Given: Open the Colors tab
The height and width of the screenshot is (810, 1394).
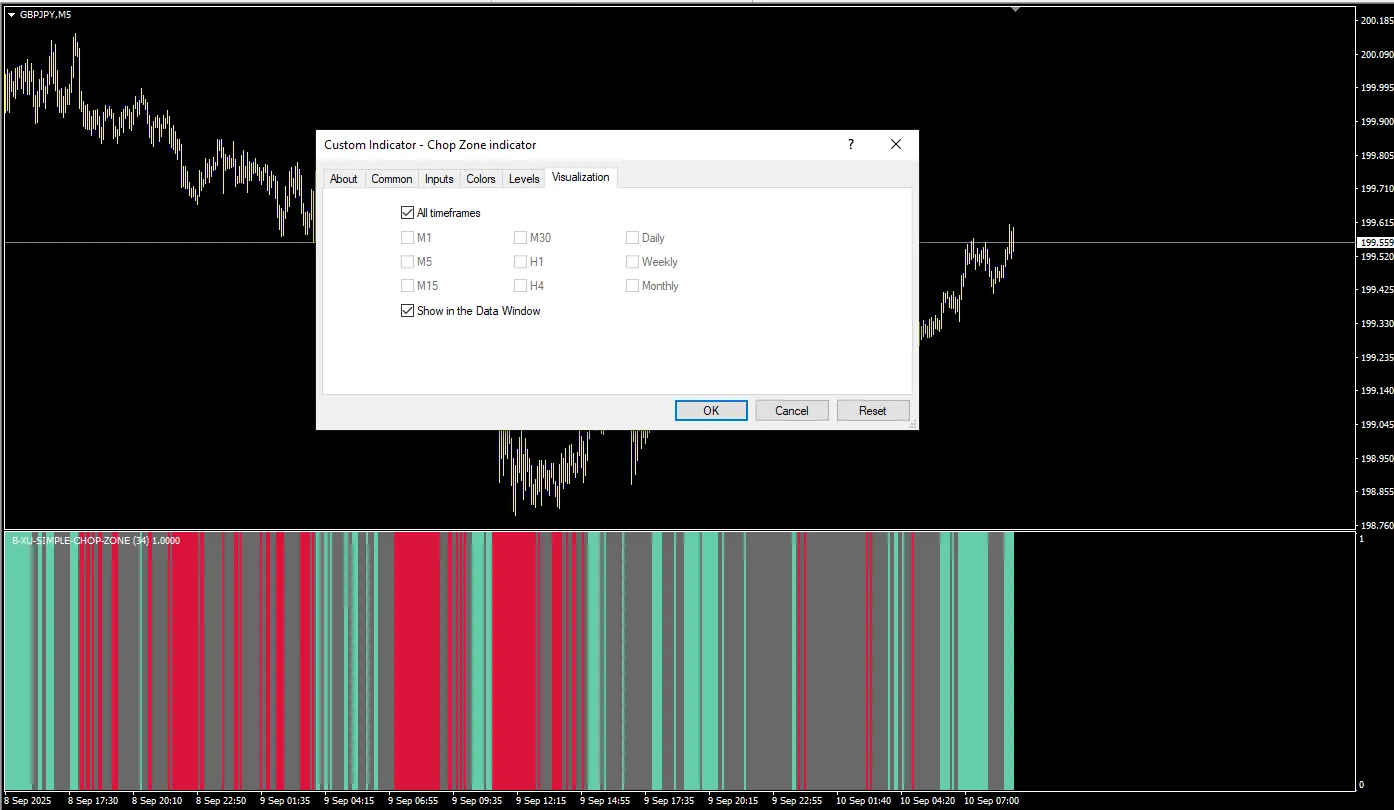Looking at the screenshot, I should click(x=481, y=179).
